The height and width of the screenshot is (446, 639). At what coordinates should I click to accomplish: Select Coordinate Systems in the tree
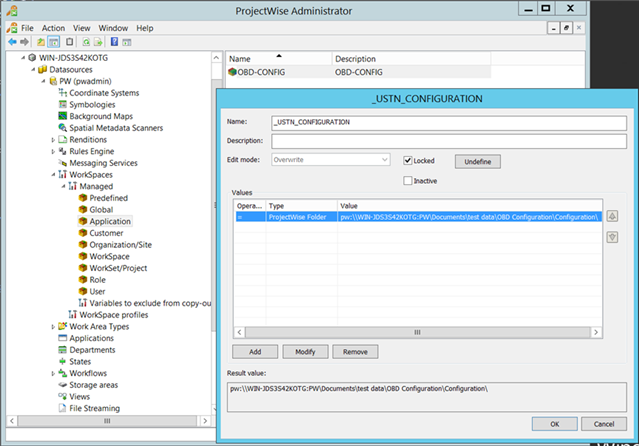[104, 93]
